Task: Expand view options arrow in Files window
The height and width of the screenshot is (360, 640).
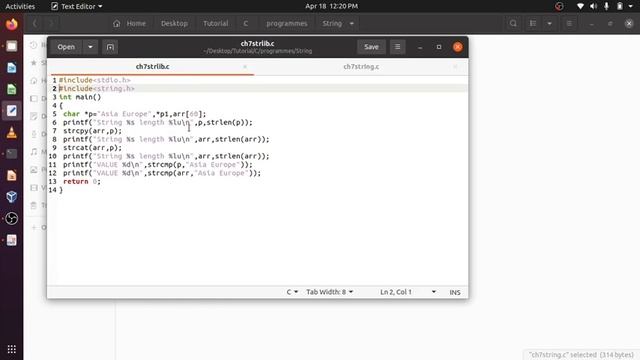Action: [x=549, y=23]
